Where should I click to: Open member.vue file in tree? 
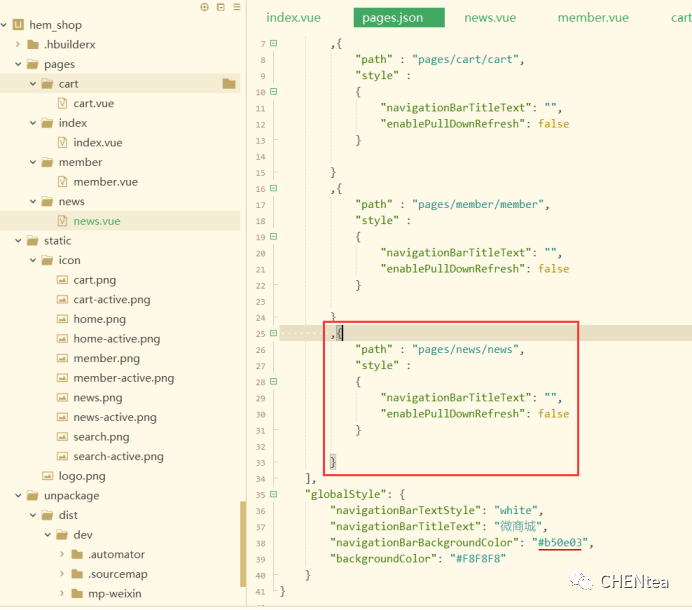click(105, 182)
